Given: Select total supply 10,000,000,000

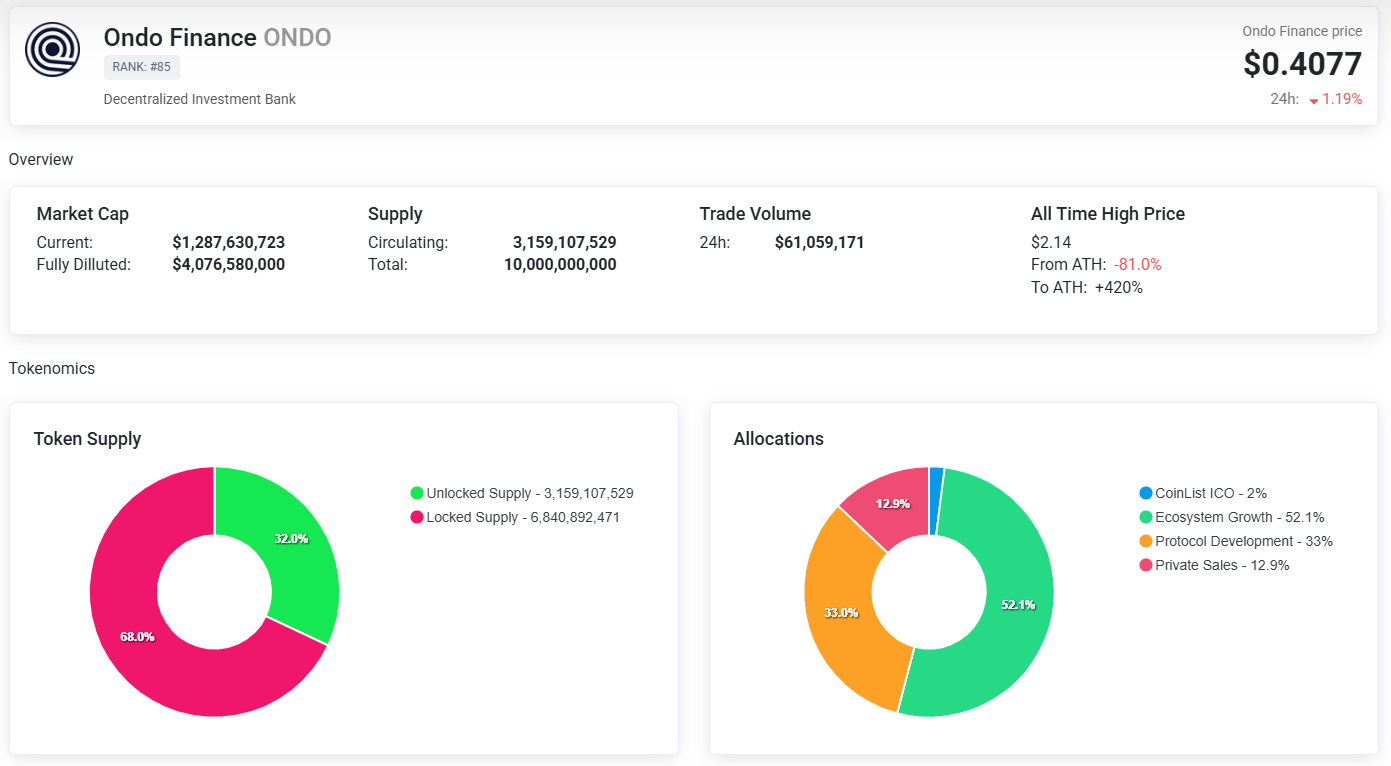Looking at the screenshot, I should point(560,265).
